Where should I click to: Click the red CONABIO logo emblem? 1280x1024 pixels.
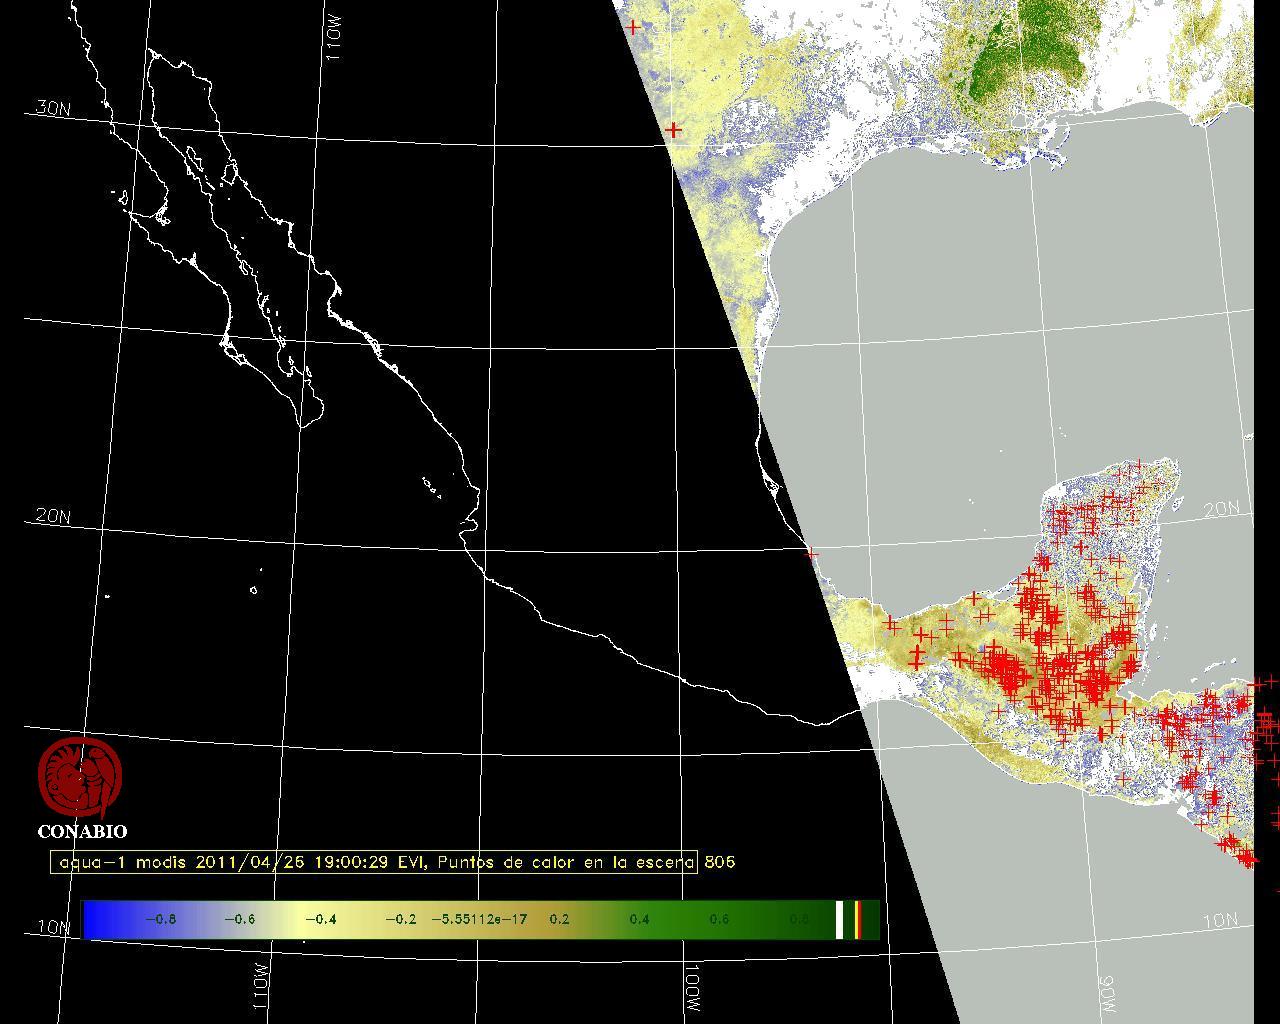coord(80,777)
